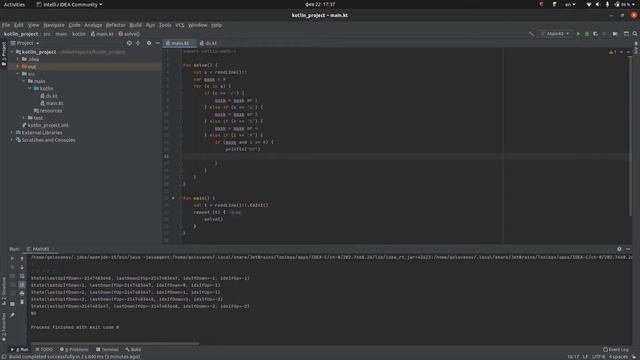The width and height of the screenshot is (640, 360).
Task: Toggle the Favorites tool window stripe button
Action: (x=4, y=327)
